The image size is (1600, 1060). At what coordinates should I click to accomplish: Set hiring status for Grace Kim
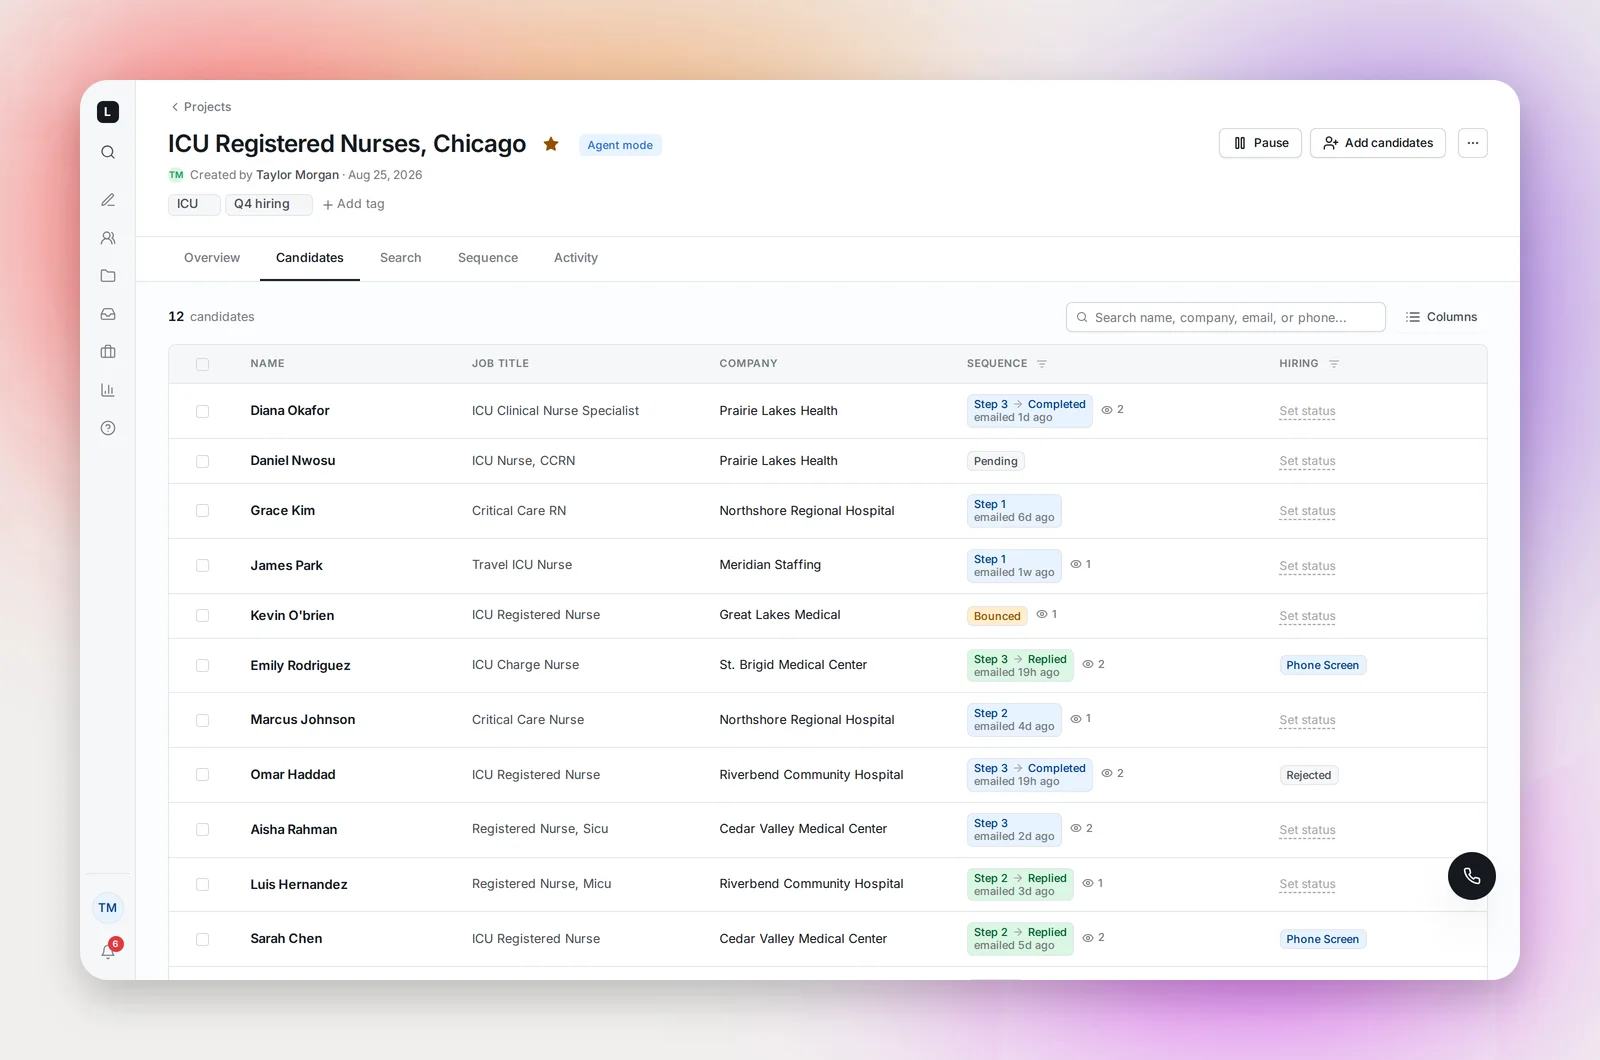click(x=1307, y=511)
